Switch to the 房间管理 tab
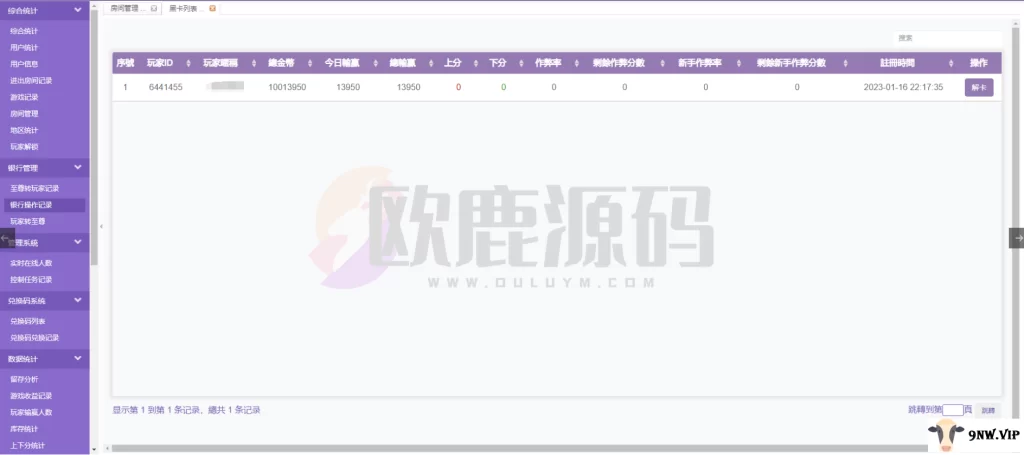Image resolution: width=1024 pixels, height=455 pixels. coord(131,8)
